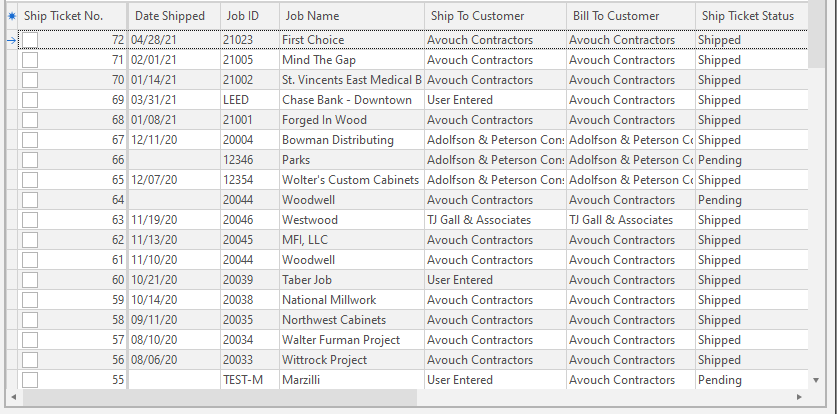Tick the checkbox for ship ticket 72
The width and height of the screenshot is (837, 414).
coord(30,40)
